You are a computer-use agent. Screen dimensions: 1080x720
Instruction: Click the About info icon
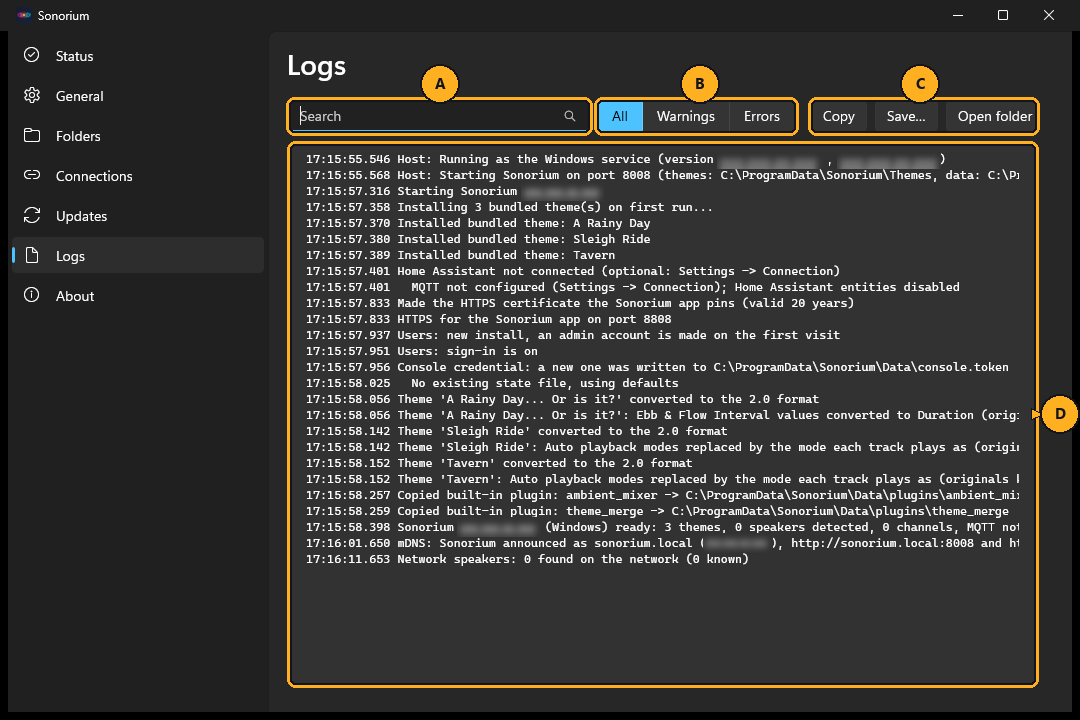pyautogui.click(x=32, y=295)
